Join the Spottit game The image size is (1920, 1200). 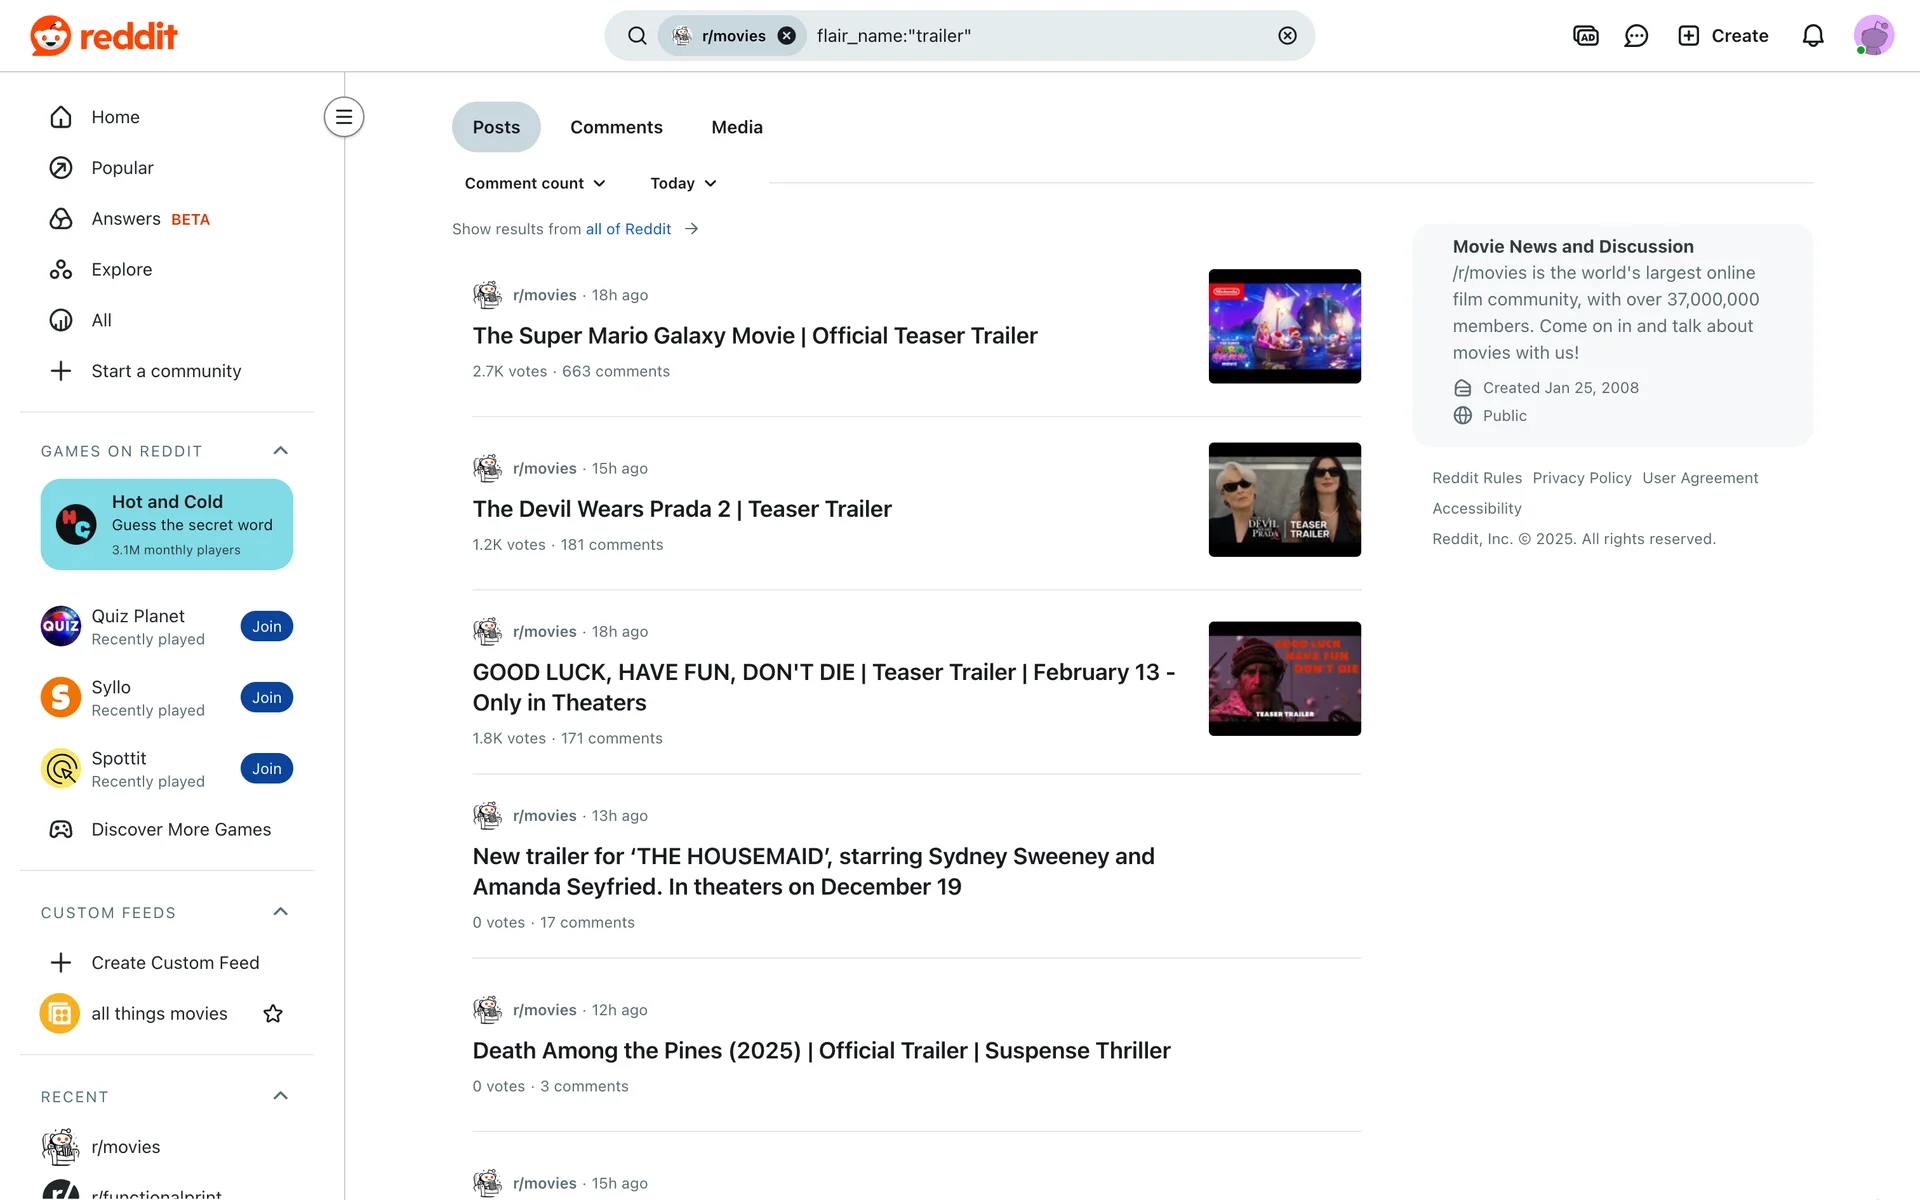(x=266, y=769)
